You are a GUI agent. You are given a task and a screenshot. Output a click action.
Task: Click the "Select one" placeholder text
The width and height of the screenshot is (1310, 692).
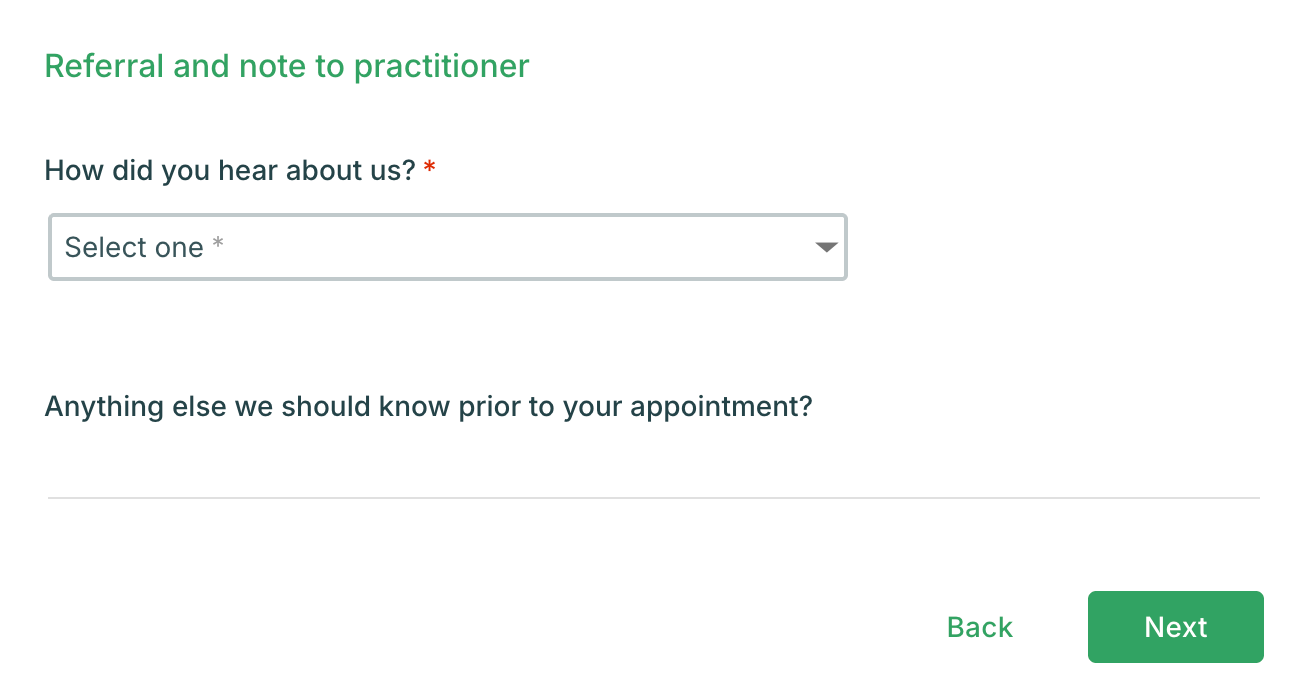pos(134,247)
